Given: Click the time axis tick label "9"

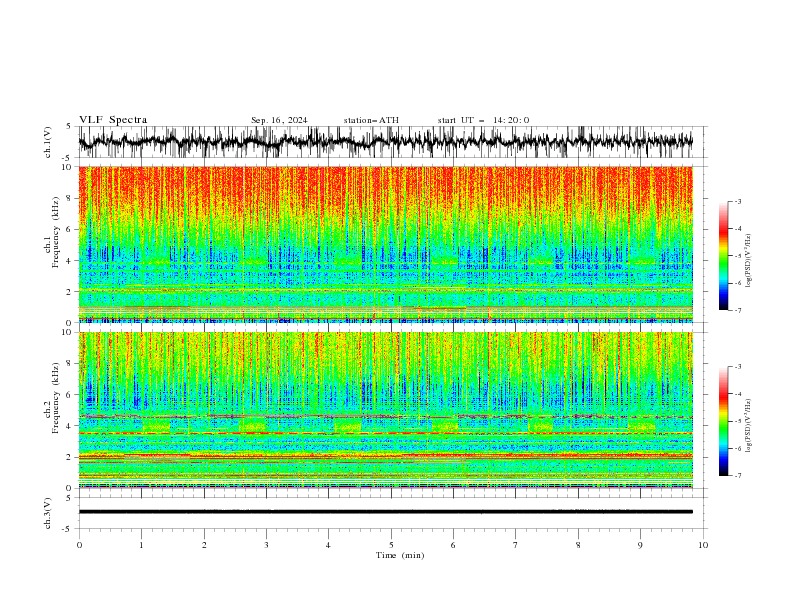Looking at the screenshot, I should pyautogui.click(x=640, y=545).
